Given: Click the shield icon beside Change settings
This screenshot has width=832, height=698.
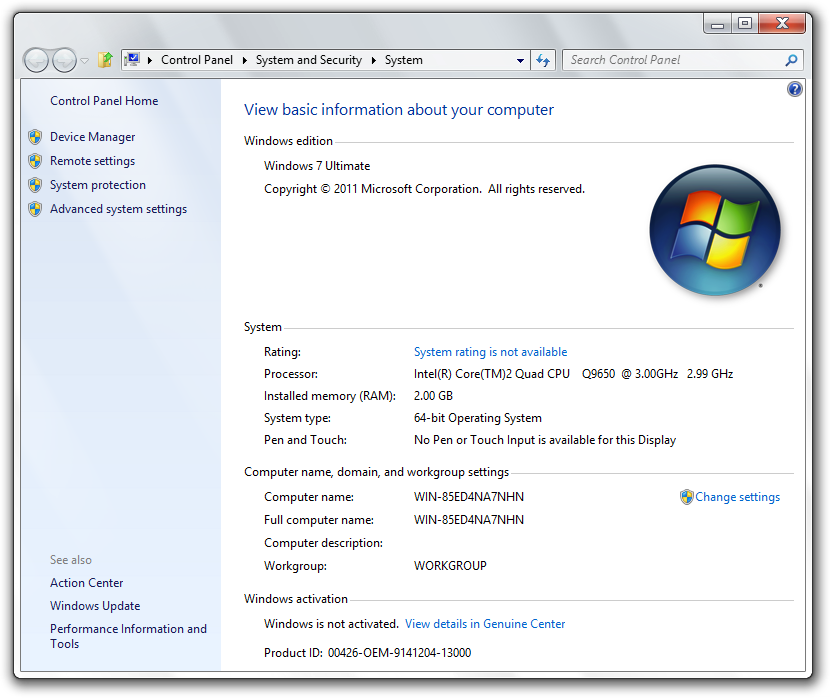Looking at the screenshot, I should point(686,497).
